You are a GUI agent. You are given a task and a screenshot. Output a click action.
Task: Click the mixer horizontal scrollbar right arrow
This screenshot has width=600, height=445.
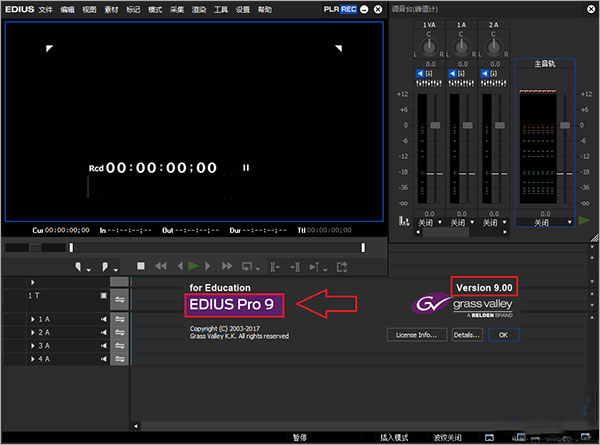(505, 232)
